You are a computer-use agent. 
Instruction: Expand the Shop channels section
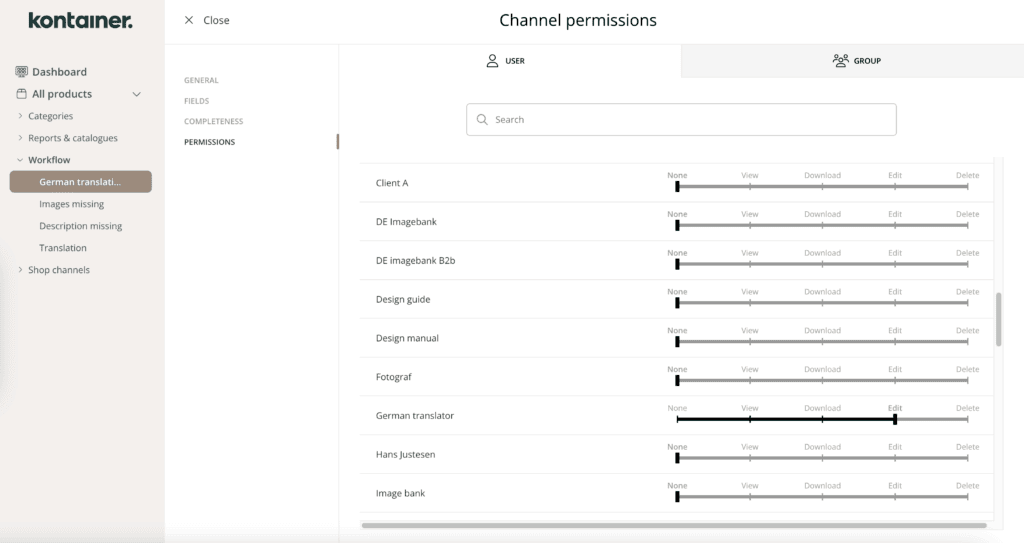pos(20,270)
